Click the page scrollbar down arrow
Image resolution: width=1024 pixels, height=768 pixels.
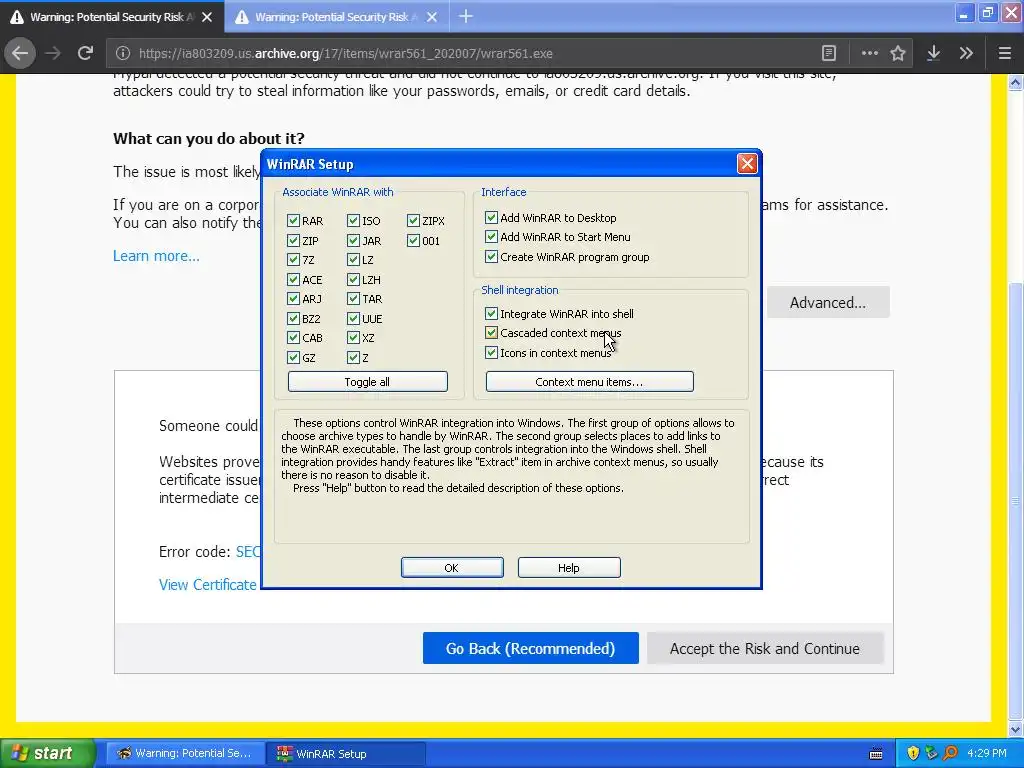tap(1016, 730)
